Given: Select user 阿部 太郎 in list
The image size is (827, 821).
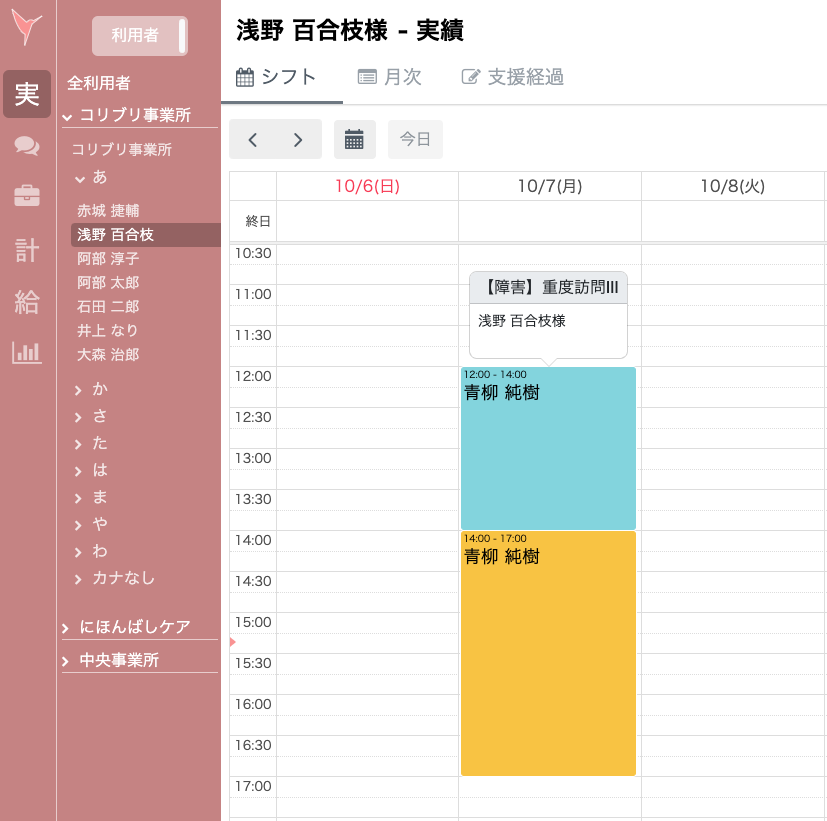Looking at the screenshot, I should click(108, 283).
